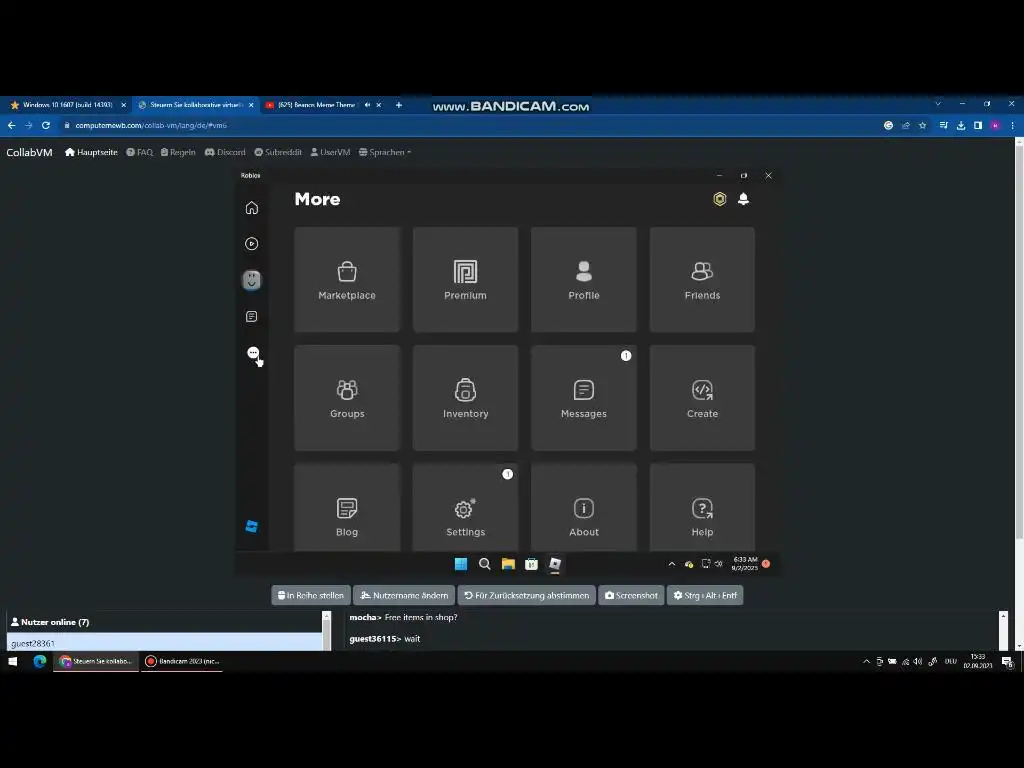Mute the YouTube tab audio icon
Viewport: 1024px width, 768px height.
tap(367, 104)
